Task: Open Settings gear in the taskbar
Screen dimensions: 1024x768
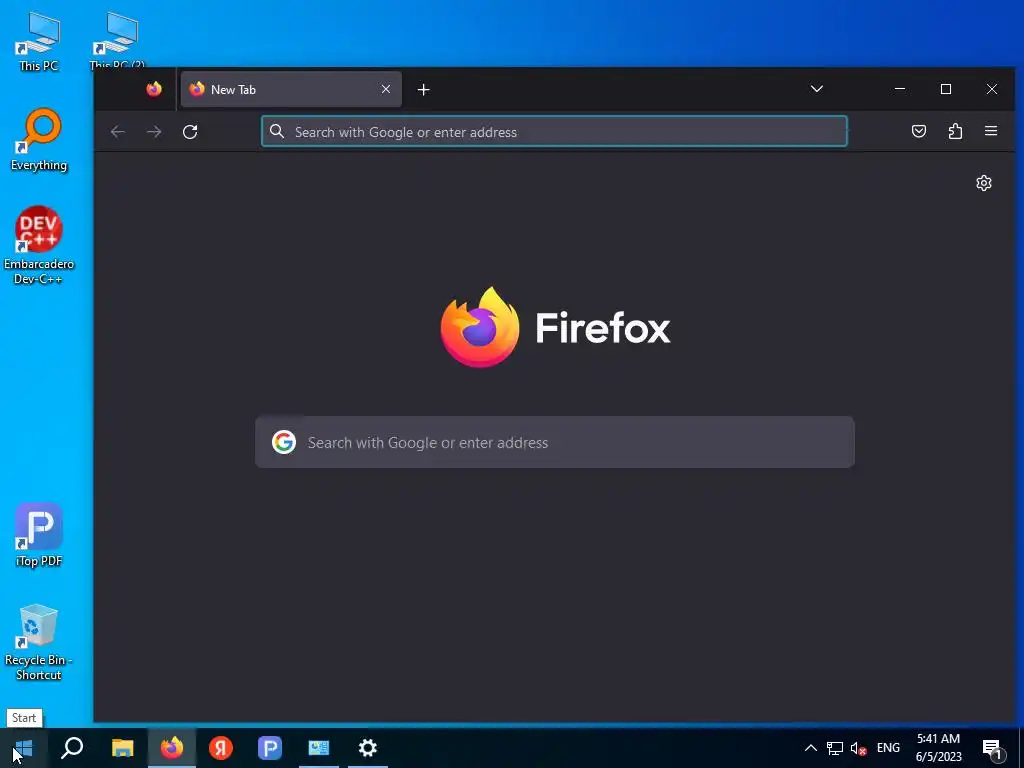Action: (x=368, y=748)
